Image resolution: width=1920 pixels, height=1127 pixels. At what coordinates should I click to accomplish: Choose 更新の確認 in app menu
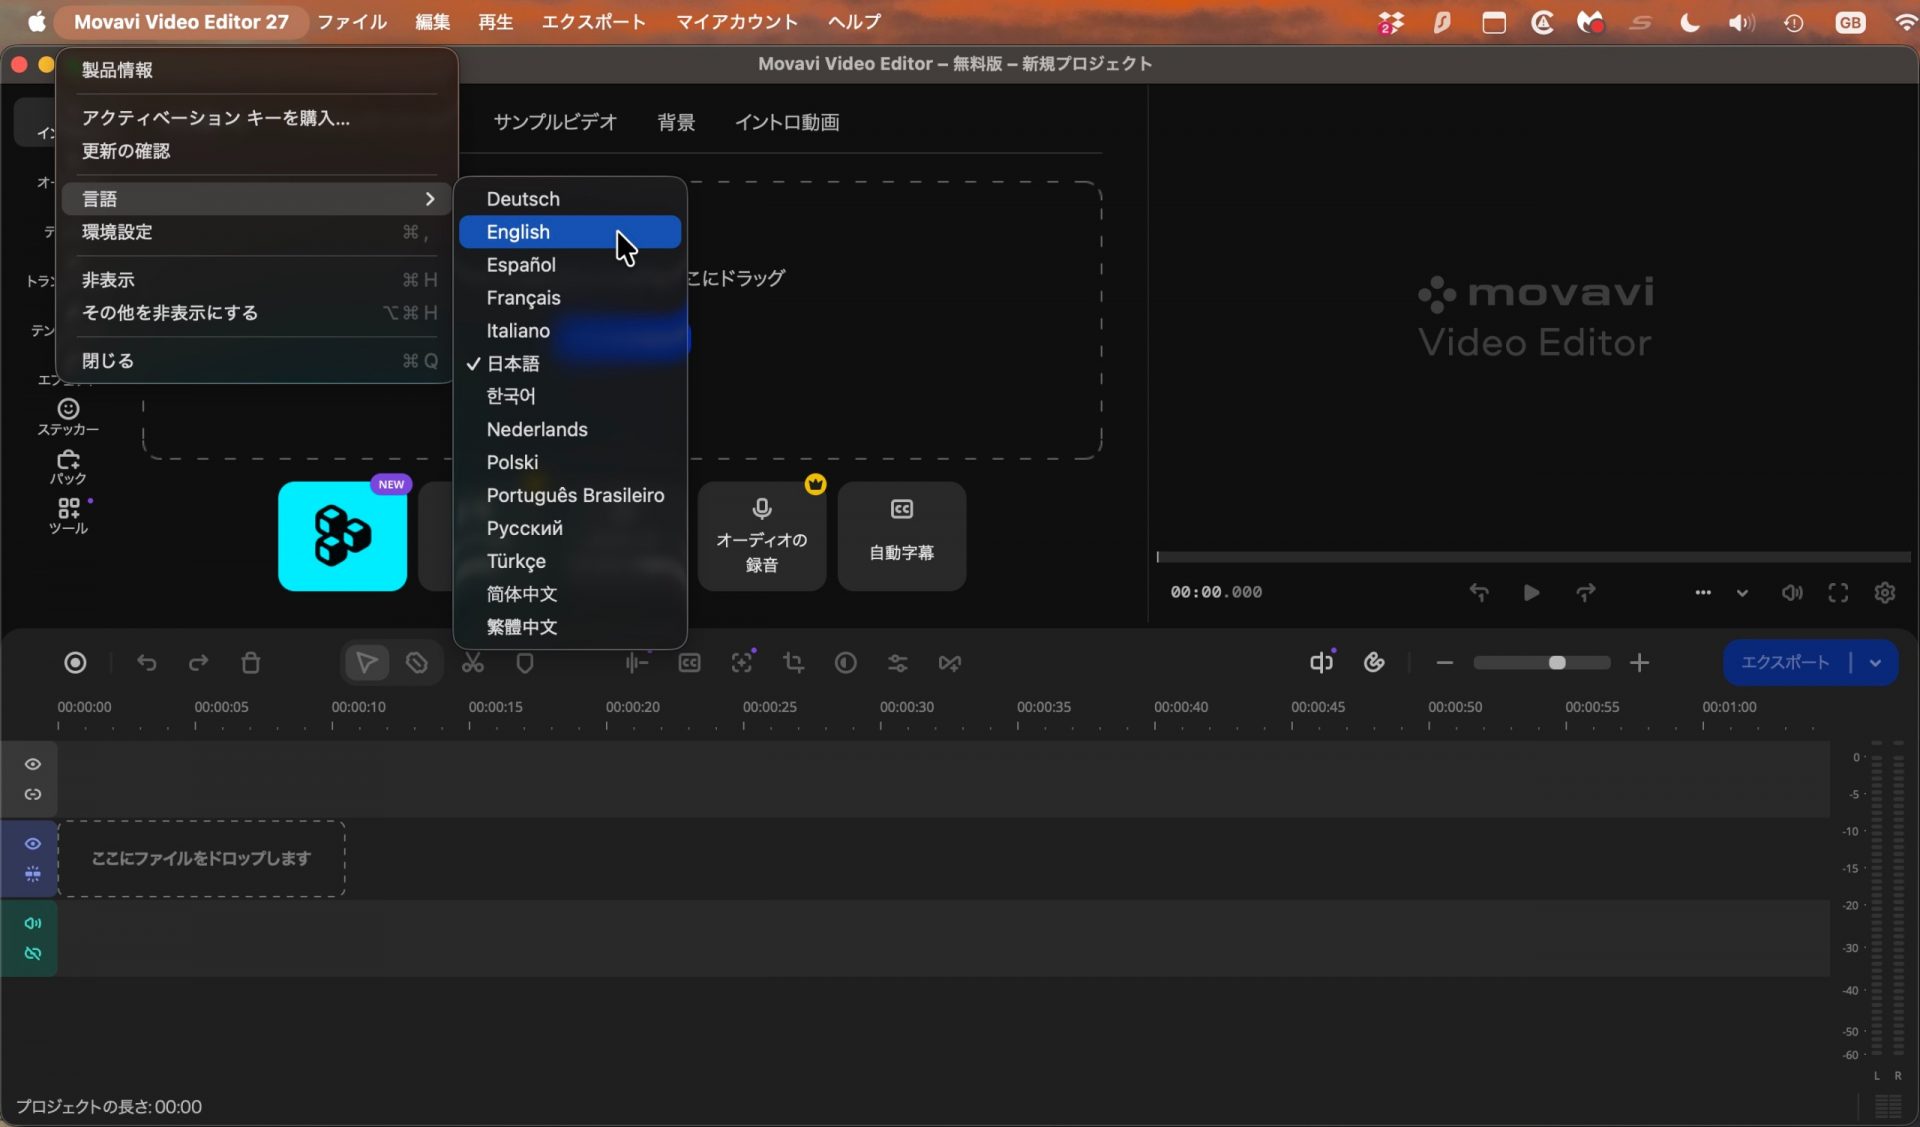[256, 151]
